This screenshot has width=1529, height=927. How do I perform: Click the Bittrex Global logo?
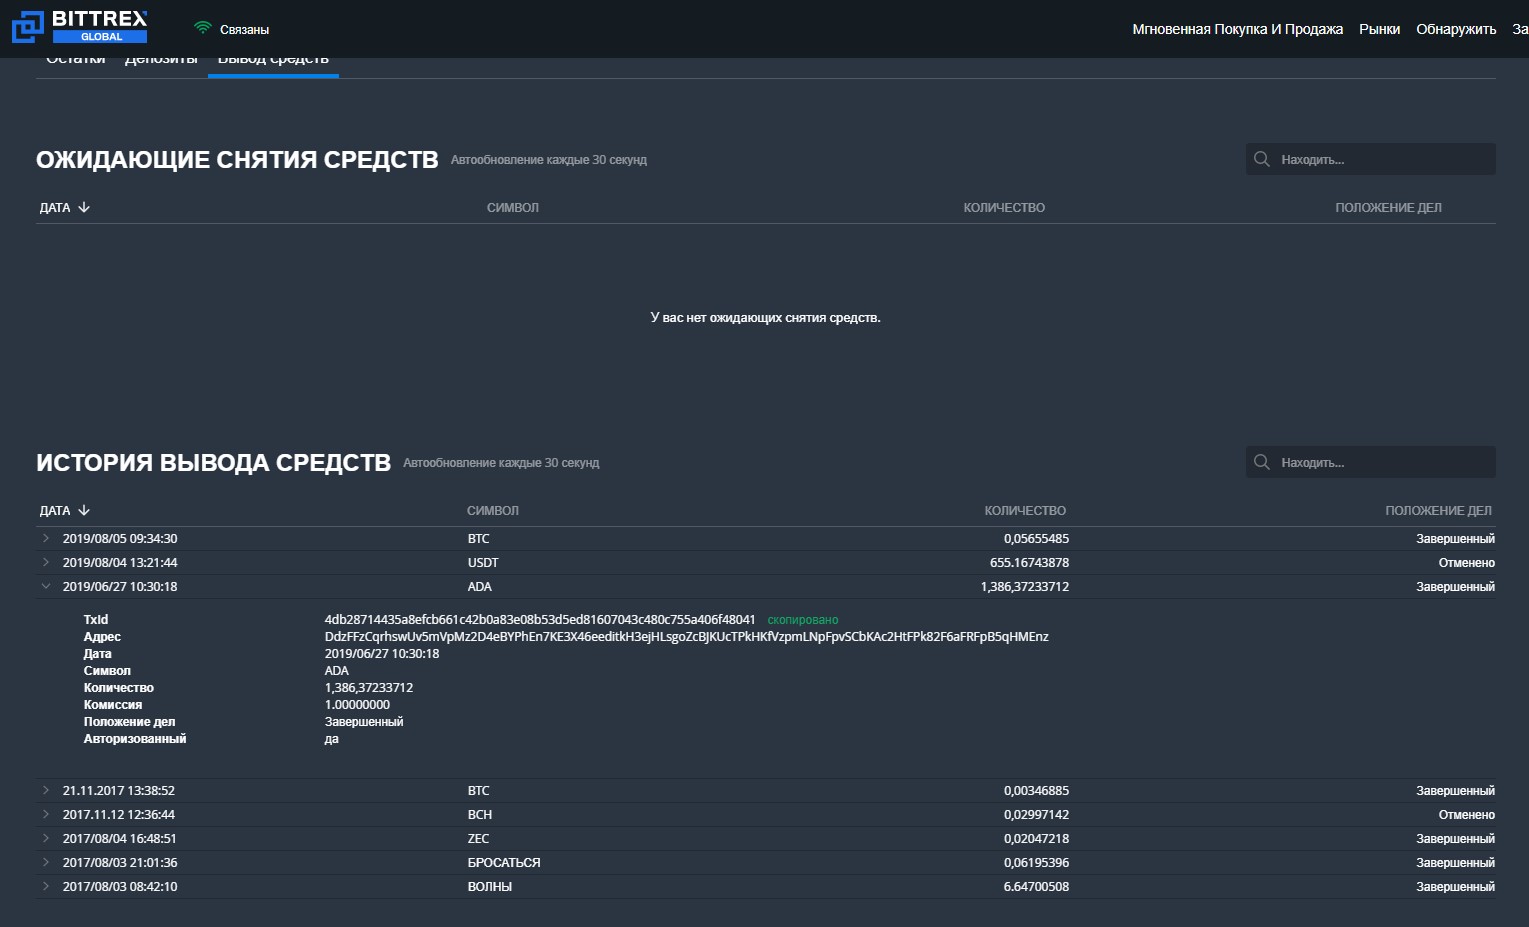click(x=79, y=27)
